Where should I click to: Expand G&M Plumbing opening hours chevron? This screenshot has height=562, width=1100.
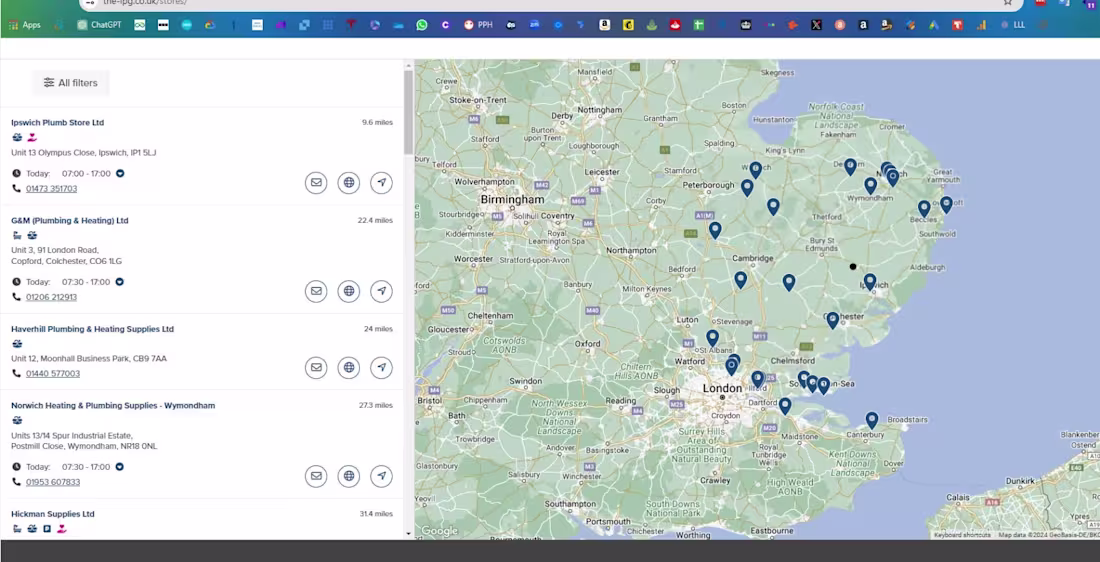[x=119, y=281]
